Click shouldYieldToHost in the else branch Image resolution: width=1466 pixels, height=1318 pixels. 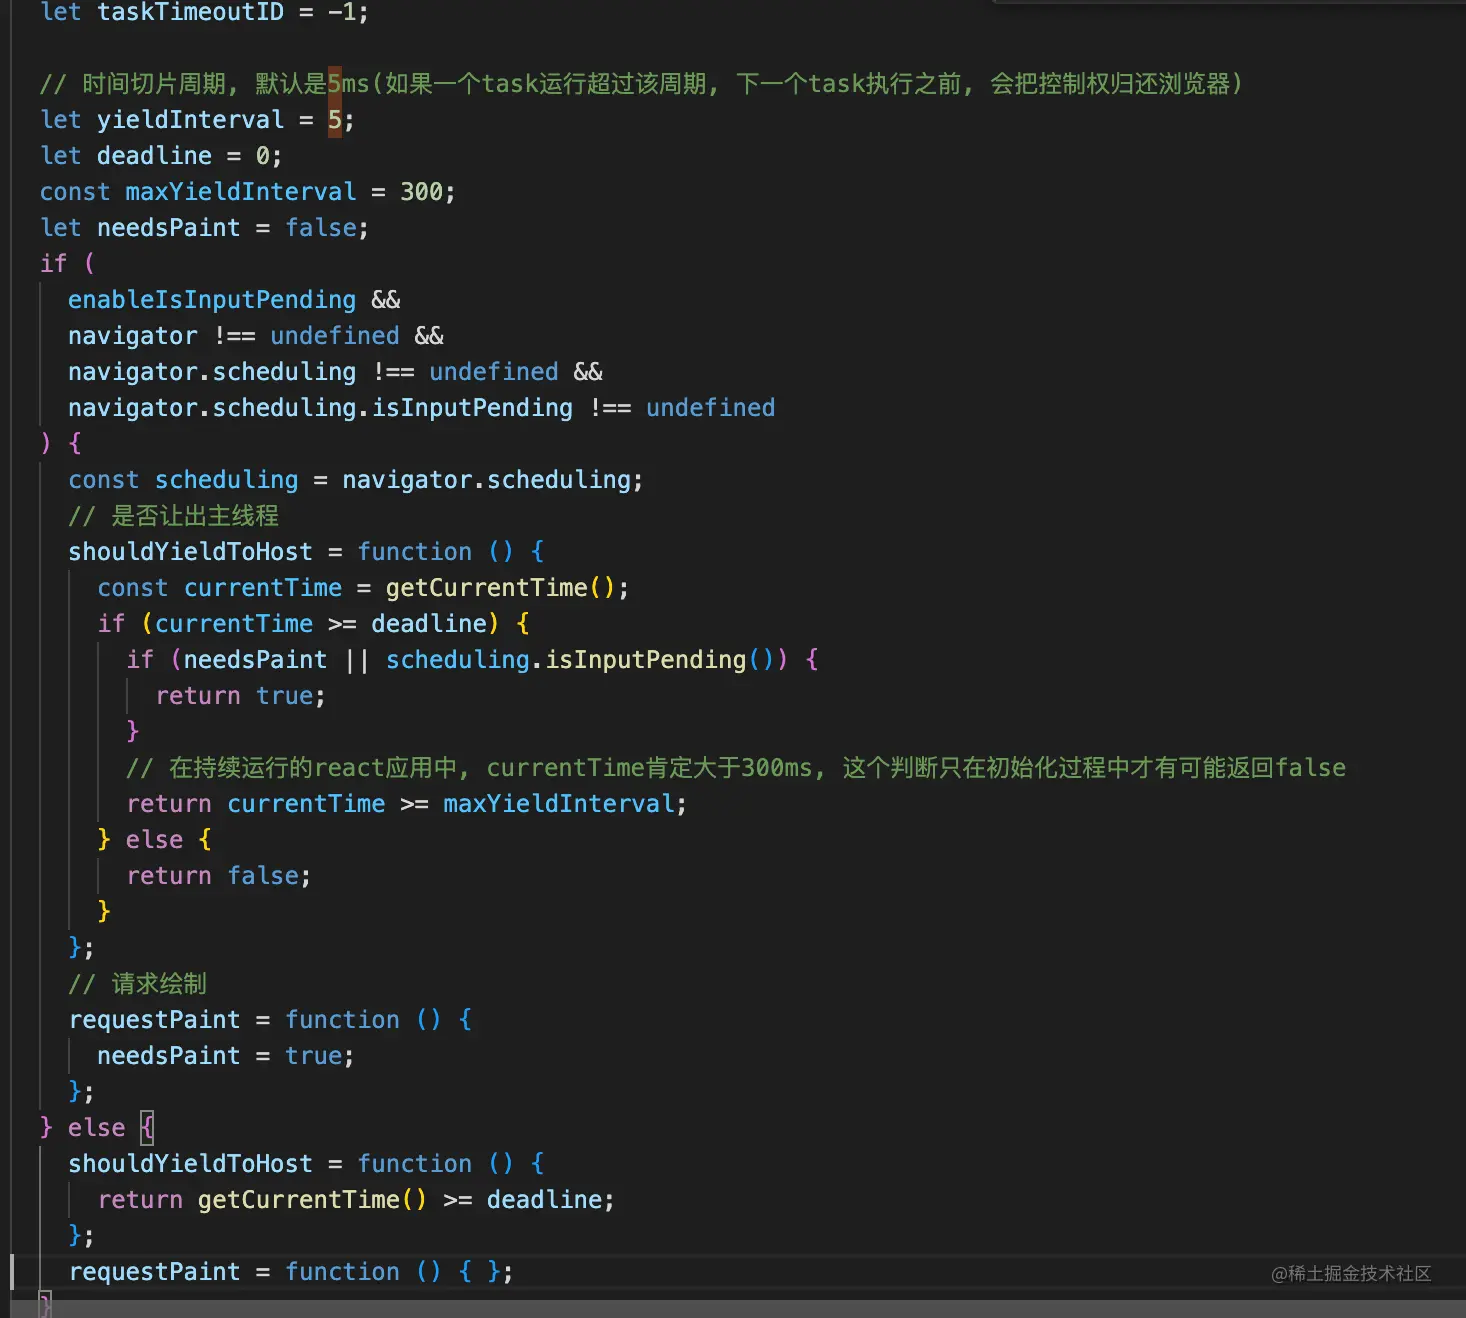click(x=190, y=1164)
